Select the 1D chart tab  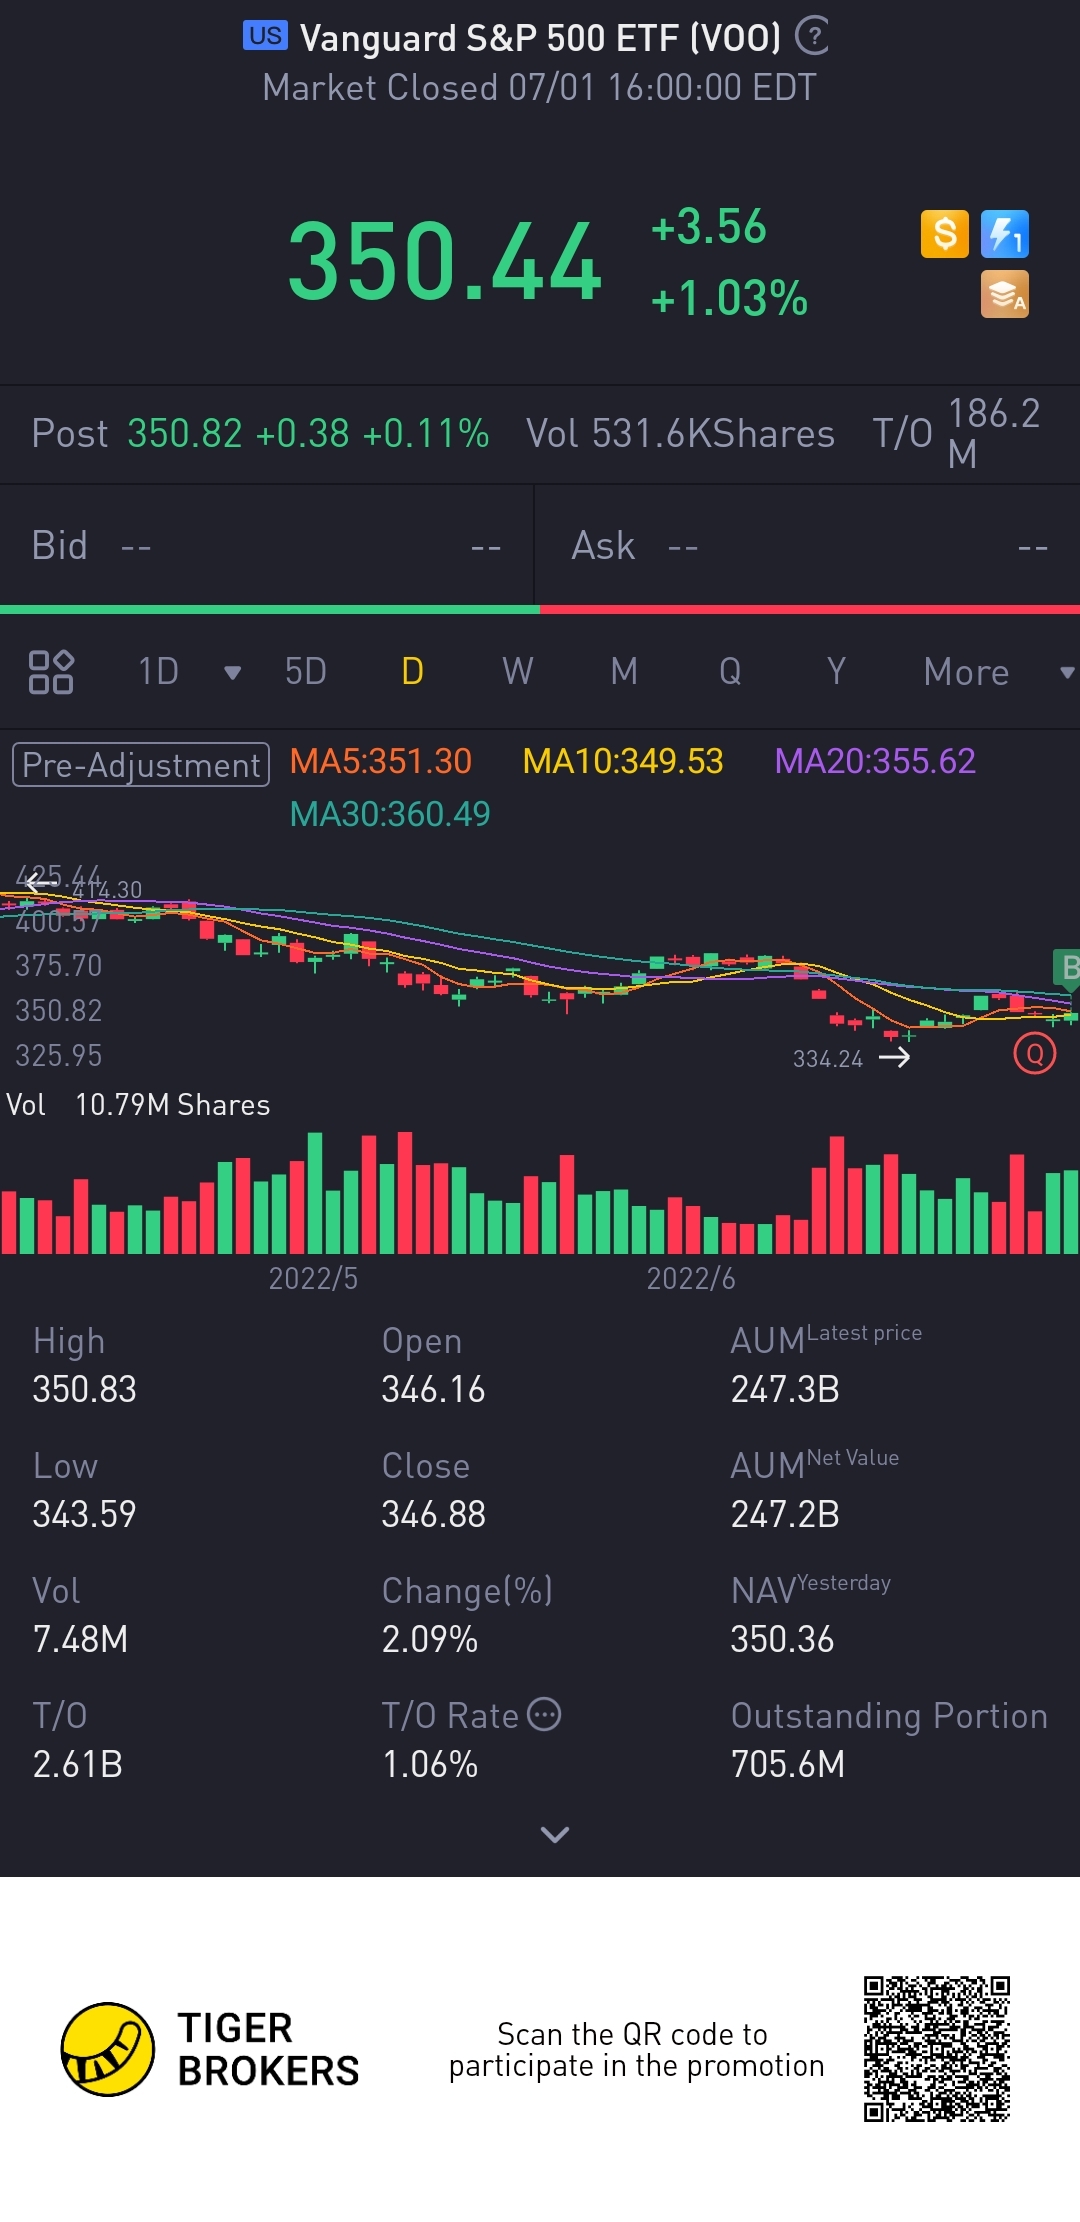click(158, 672)
